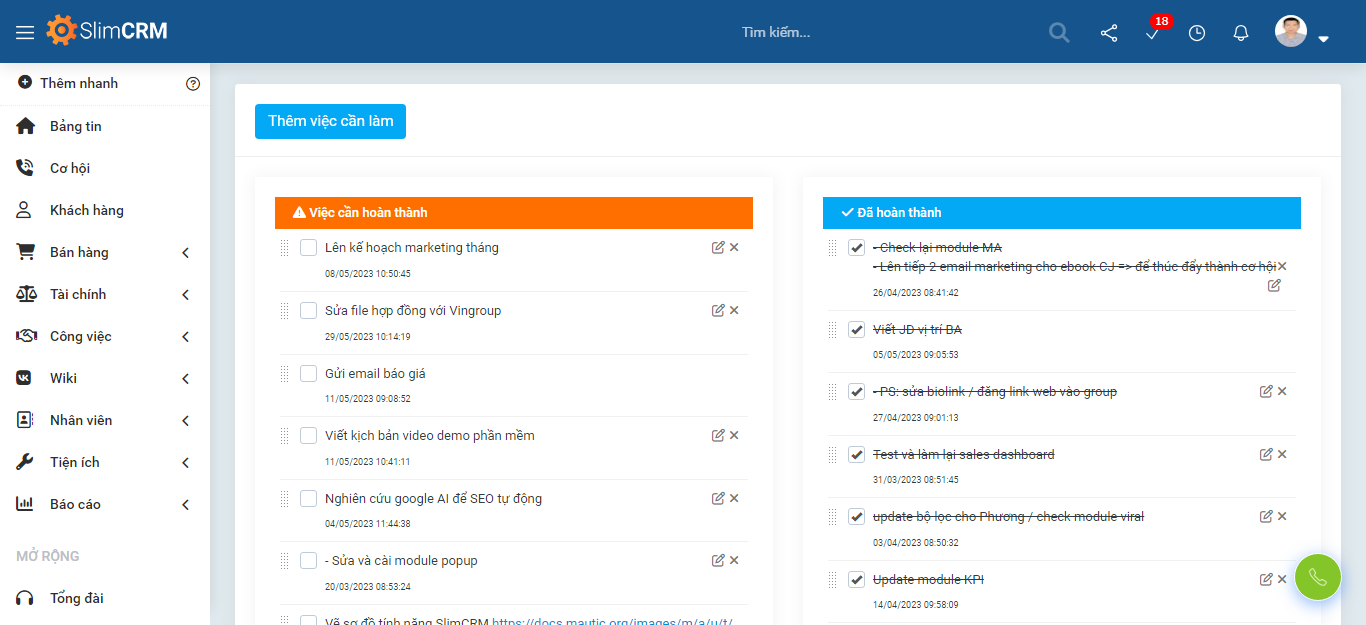Viewport: 1366px width, 625px height.
Task: Click the history clock icon
Action: point(1196,32)
